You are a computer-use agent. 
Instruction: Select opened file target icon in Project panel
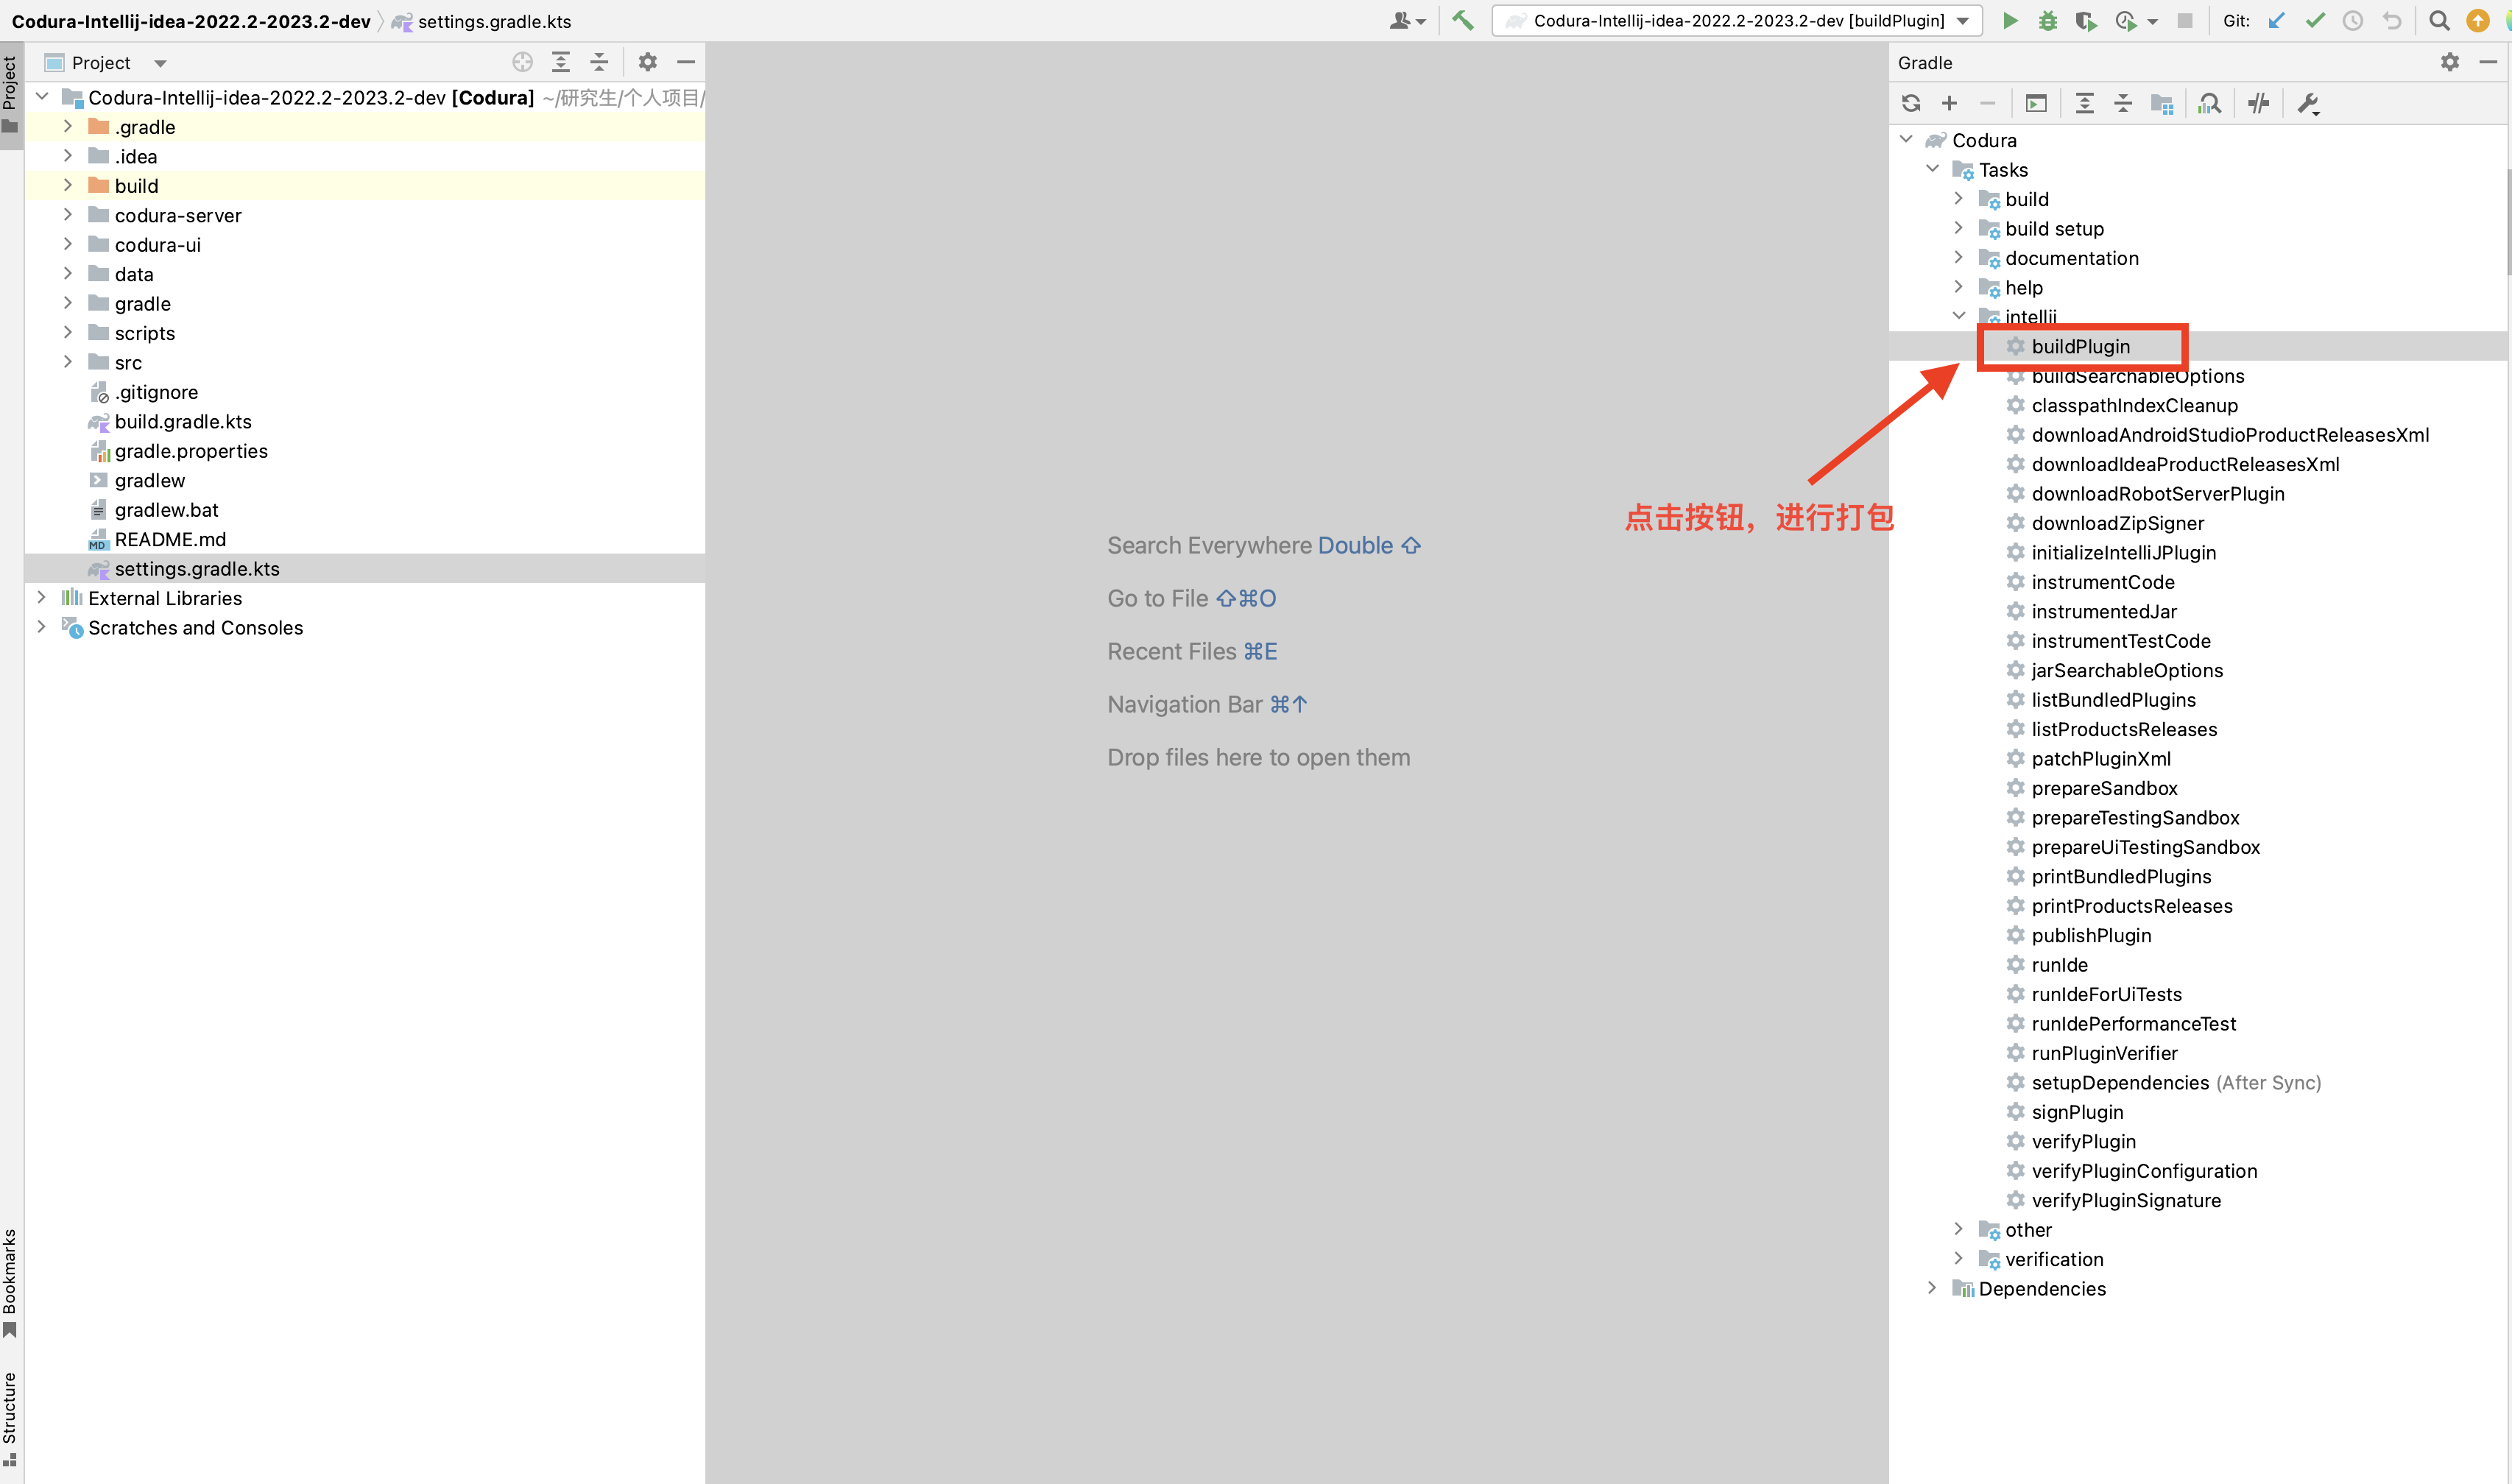tap(522, 62)
